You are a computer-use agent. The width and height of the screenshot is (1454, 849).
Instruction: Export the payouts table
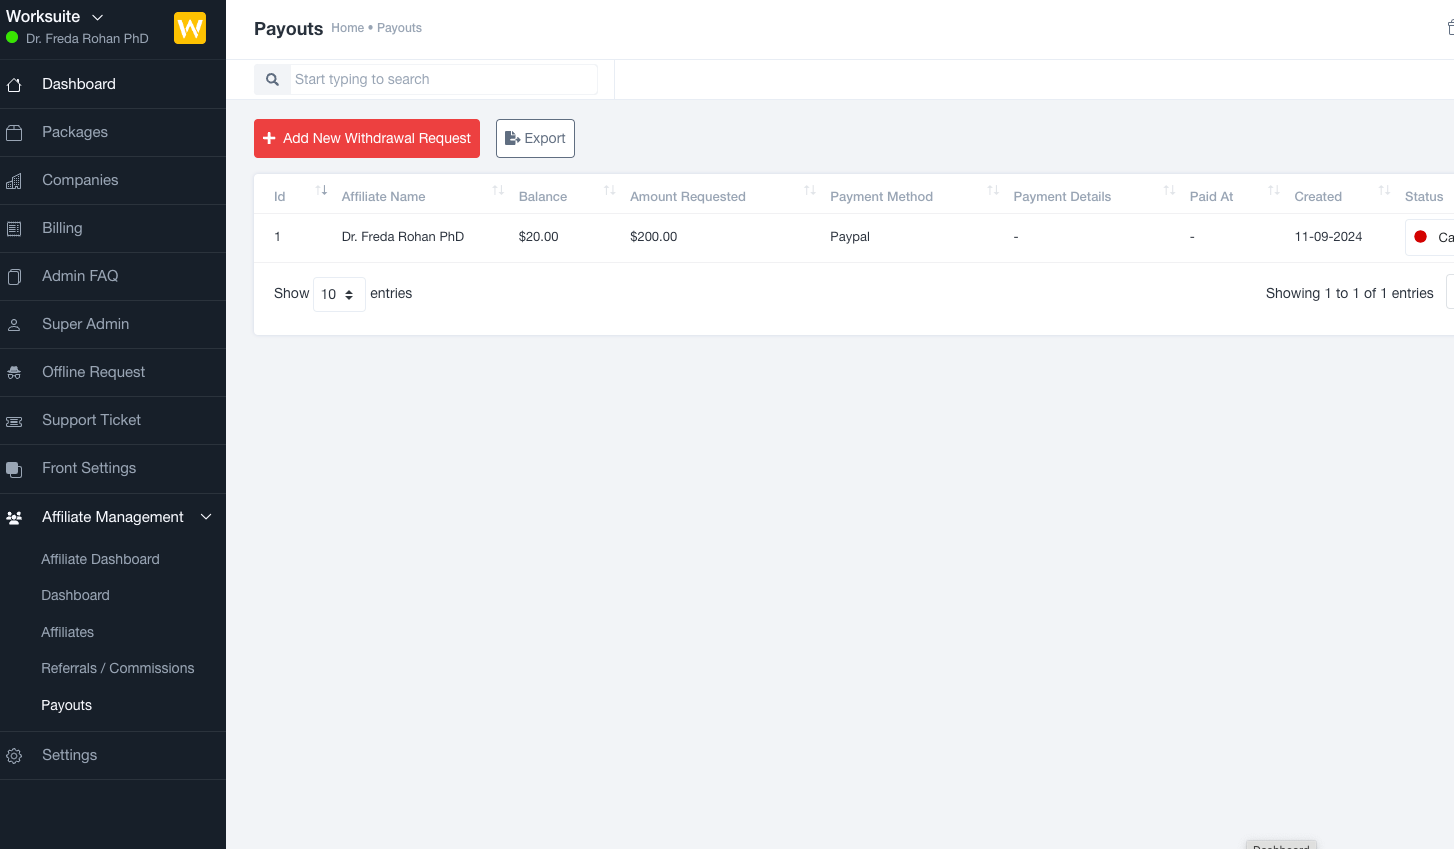point(535,138)
